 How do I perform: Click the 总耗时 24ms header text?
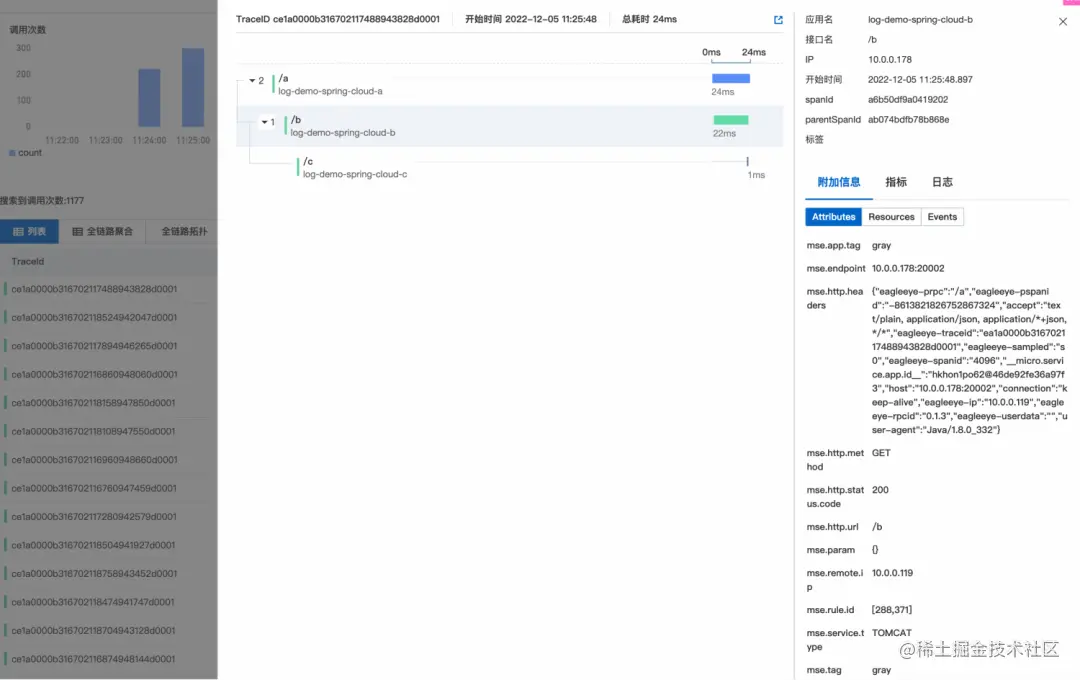650,19
